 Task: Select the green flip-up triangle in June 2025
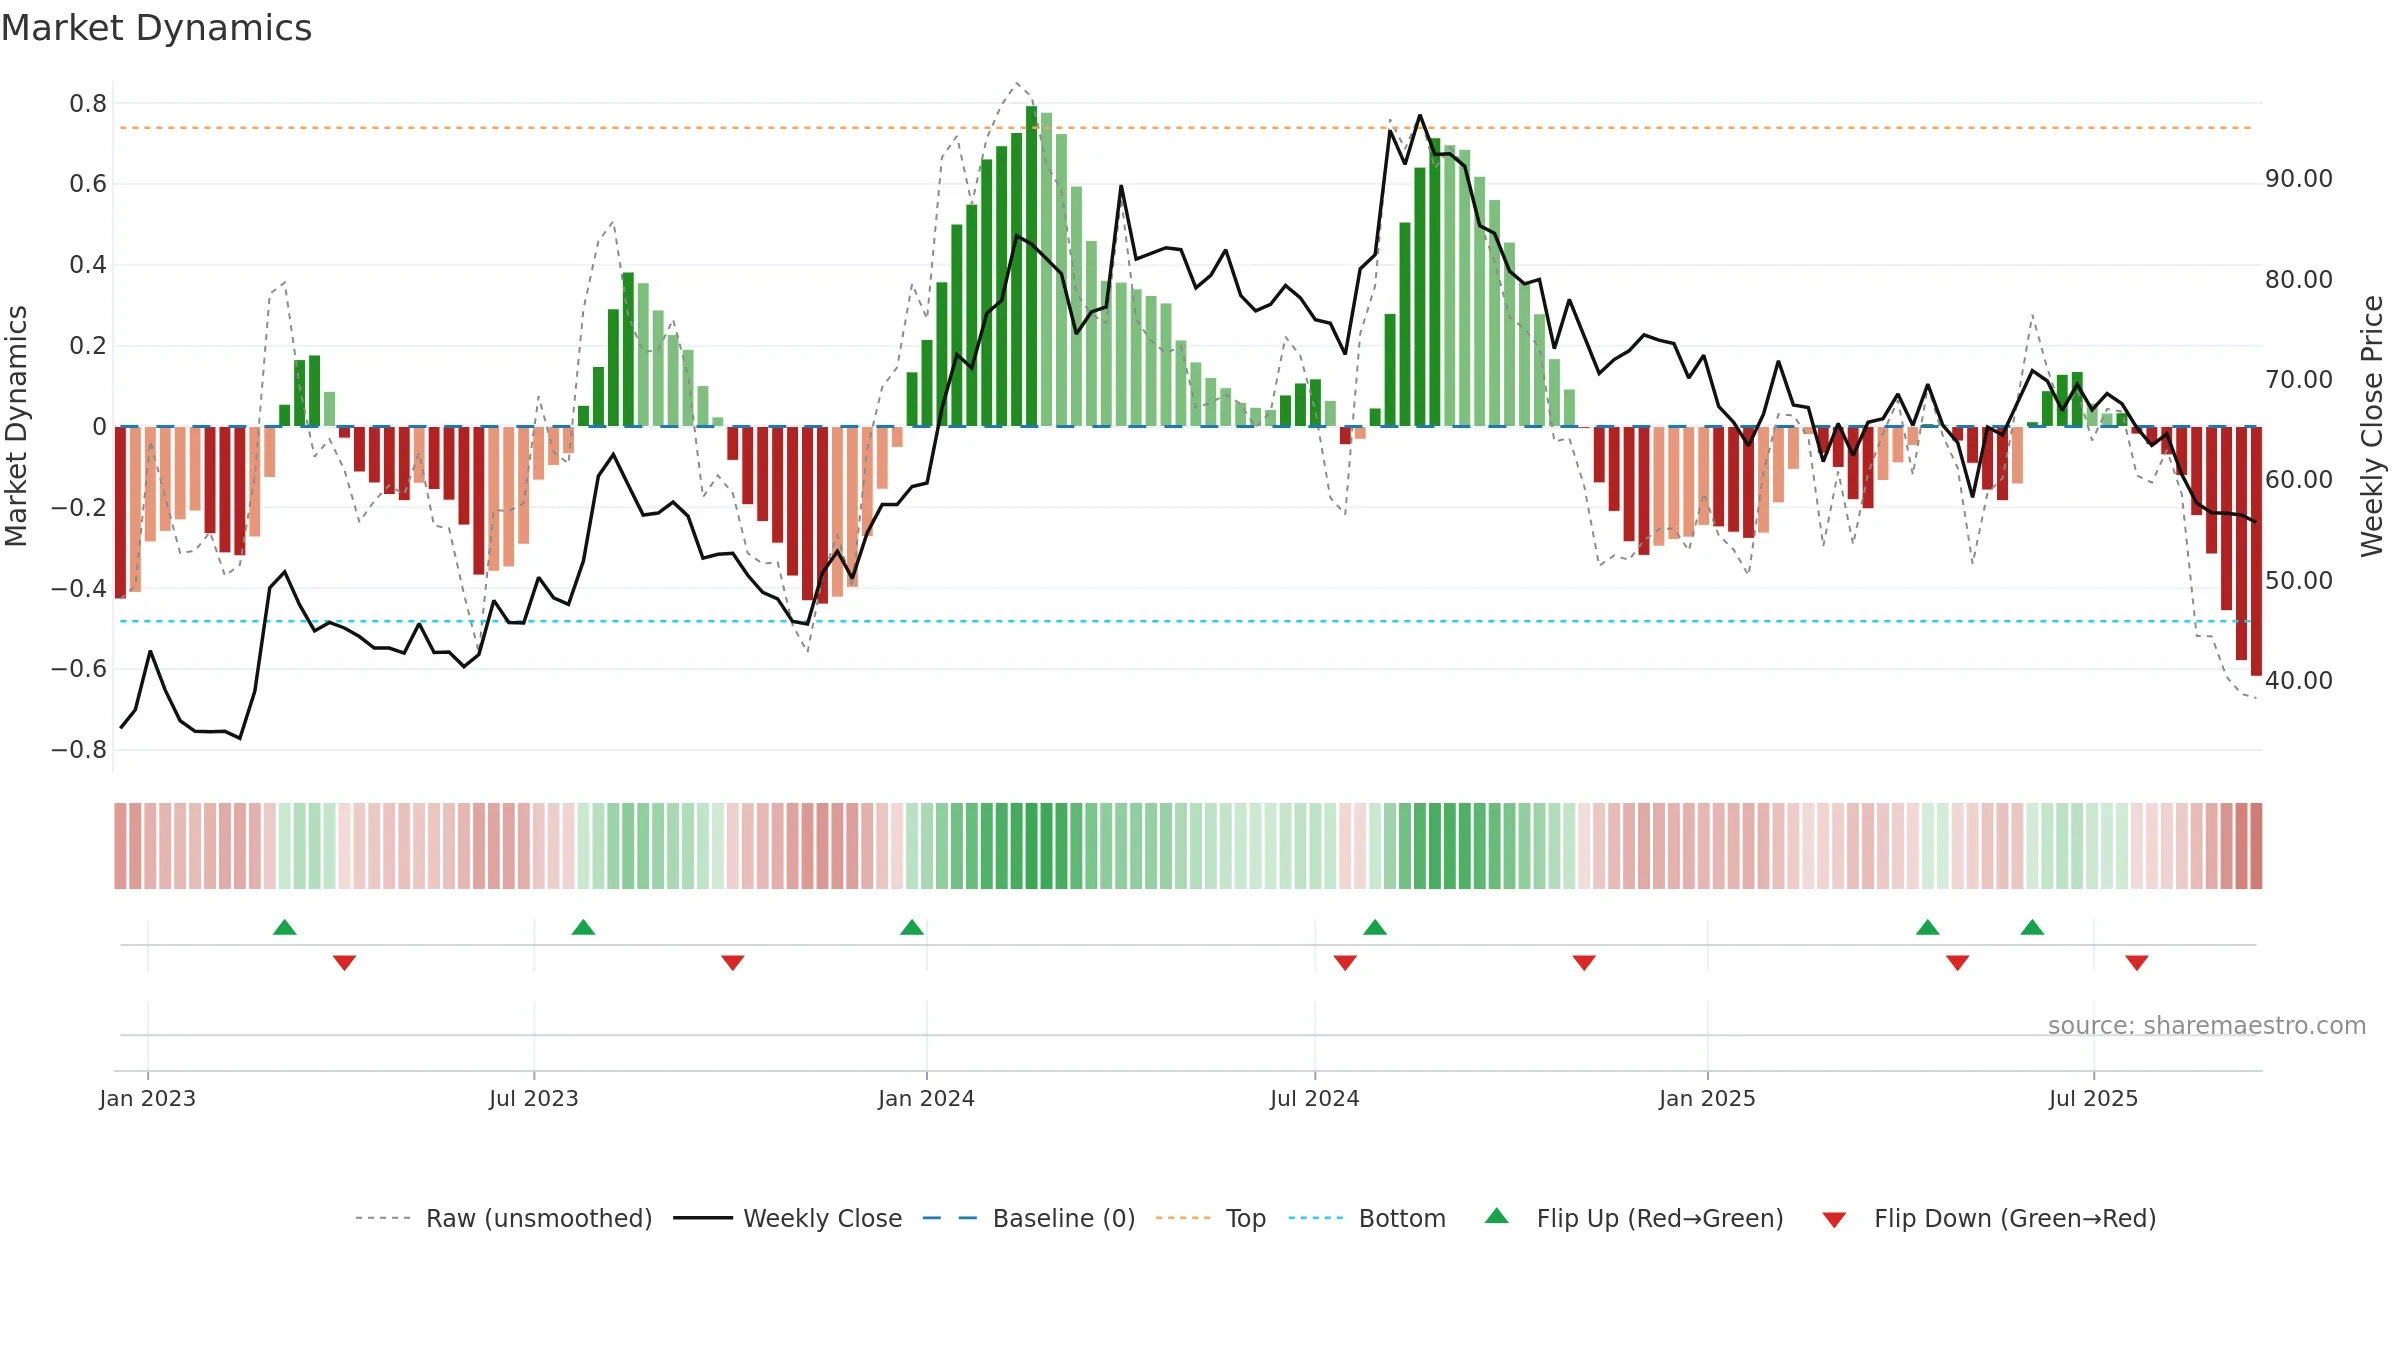2032,927
